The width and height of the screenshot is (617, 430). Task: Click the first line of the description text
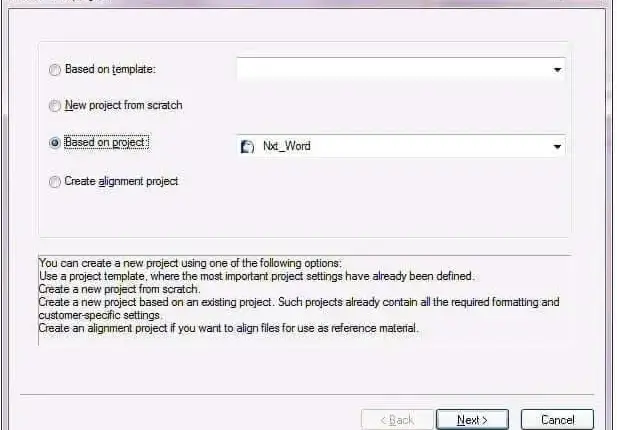(190, 263)
